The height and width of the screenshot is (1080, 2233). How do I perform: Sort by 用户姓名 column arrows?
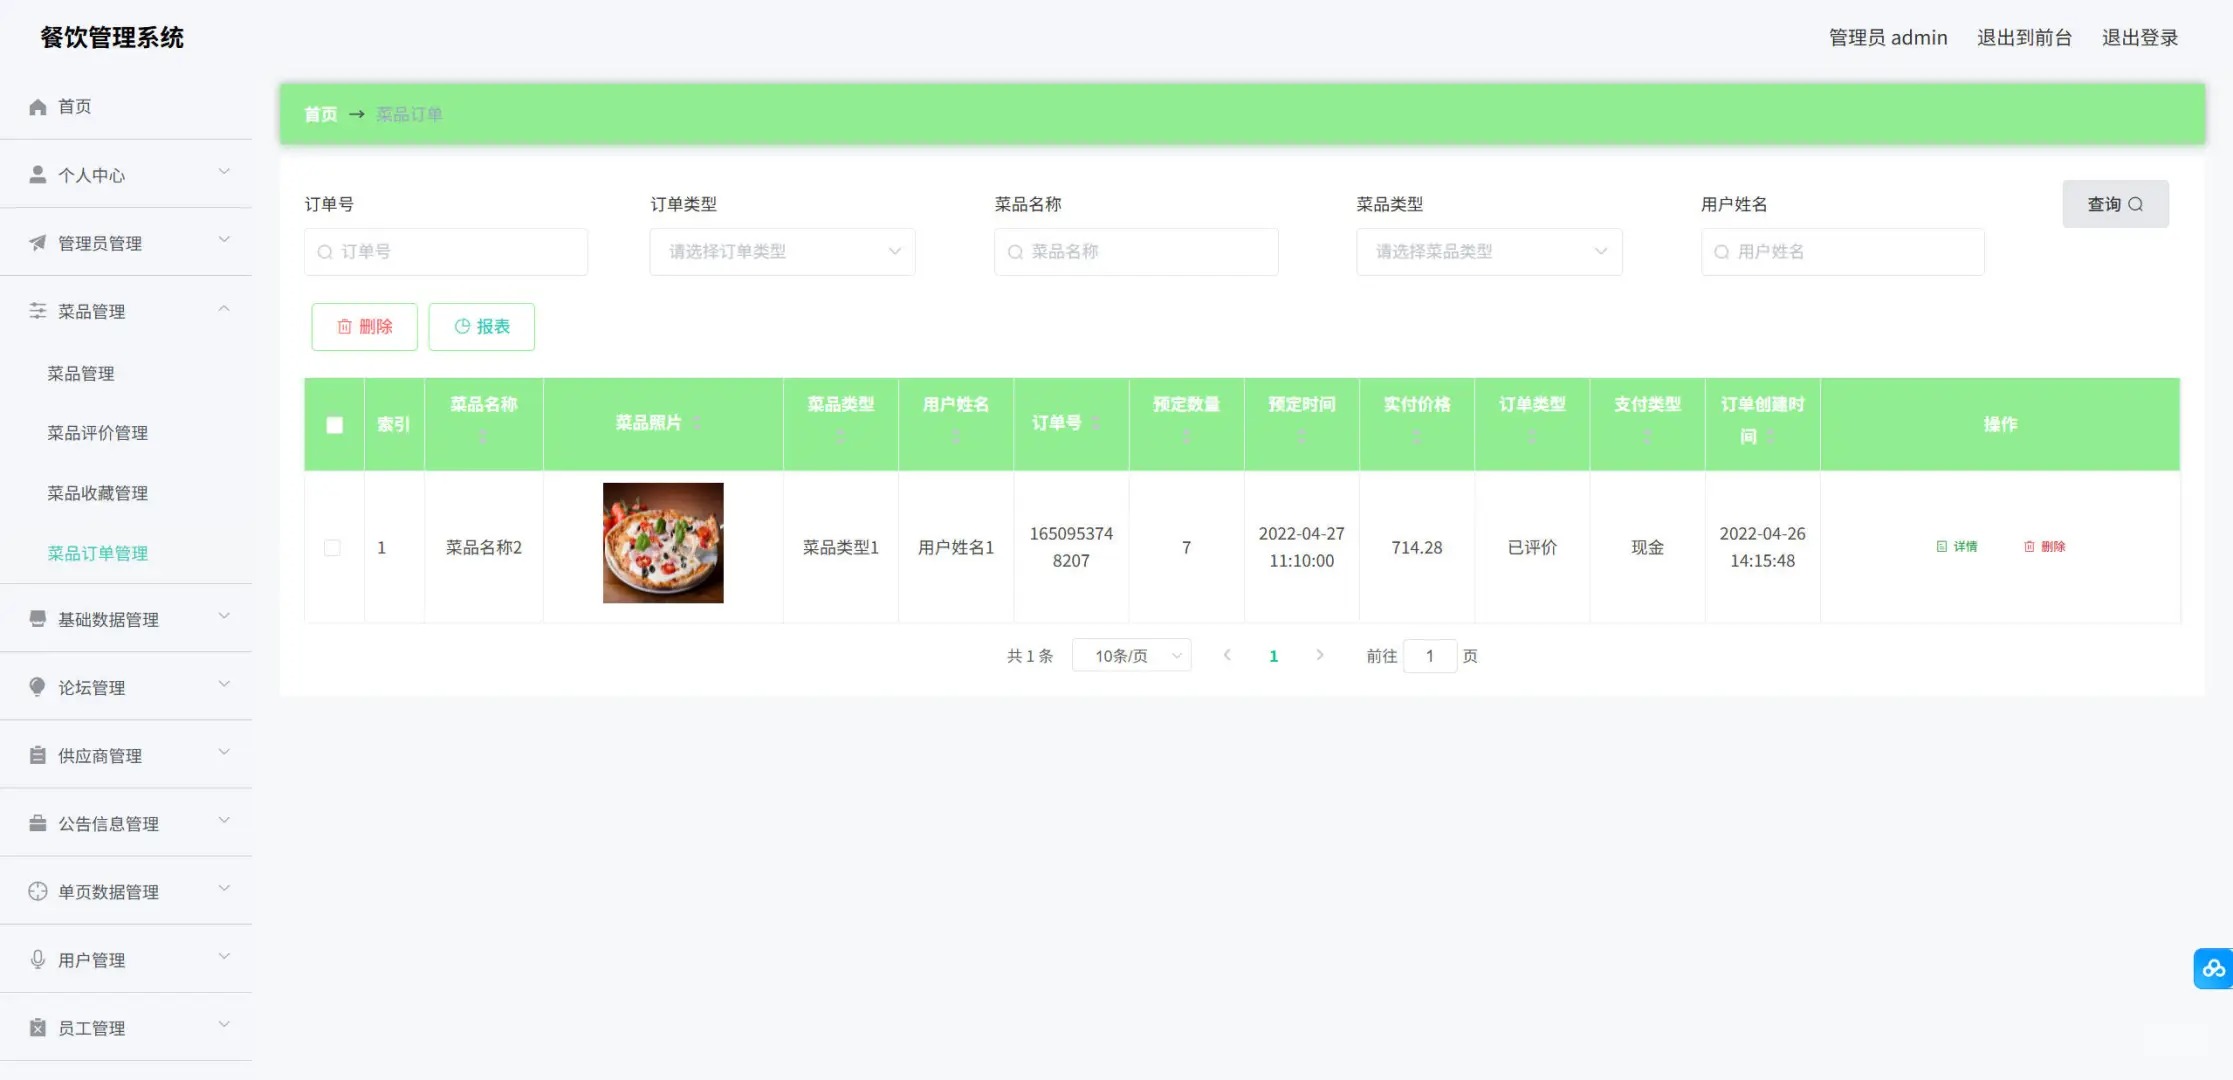(x=955, y=437)
